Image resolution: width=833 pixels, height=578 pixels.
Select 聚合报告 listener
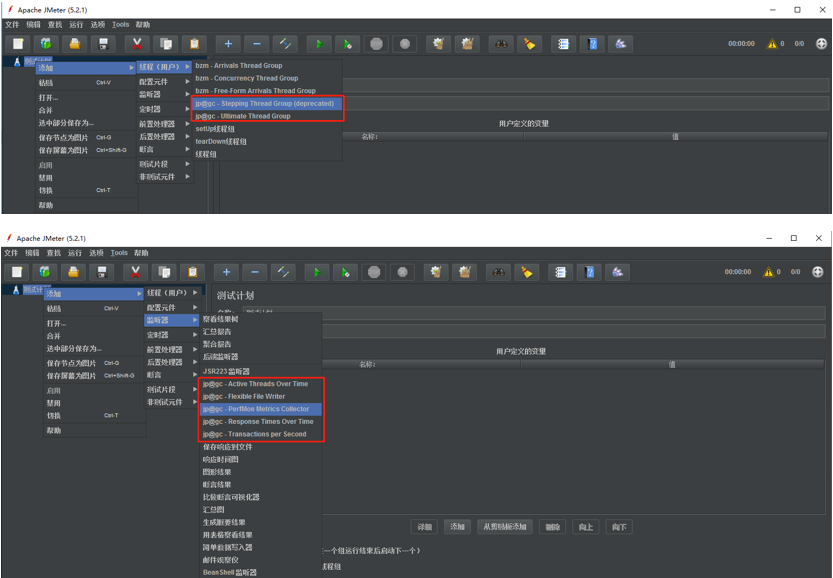coord(261,344)
